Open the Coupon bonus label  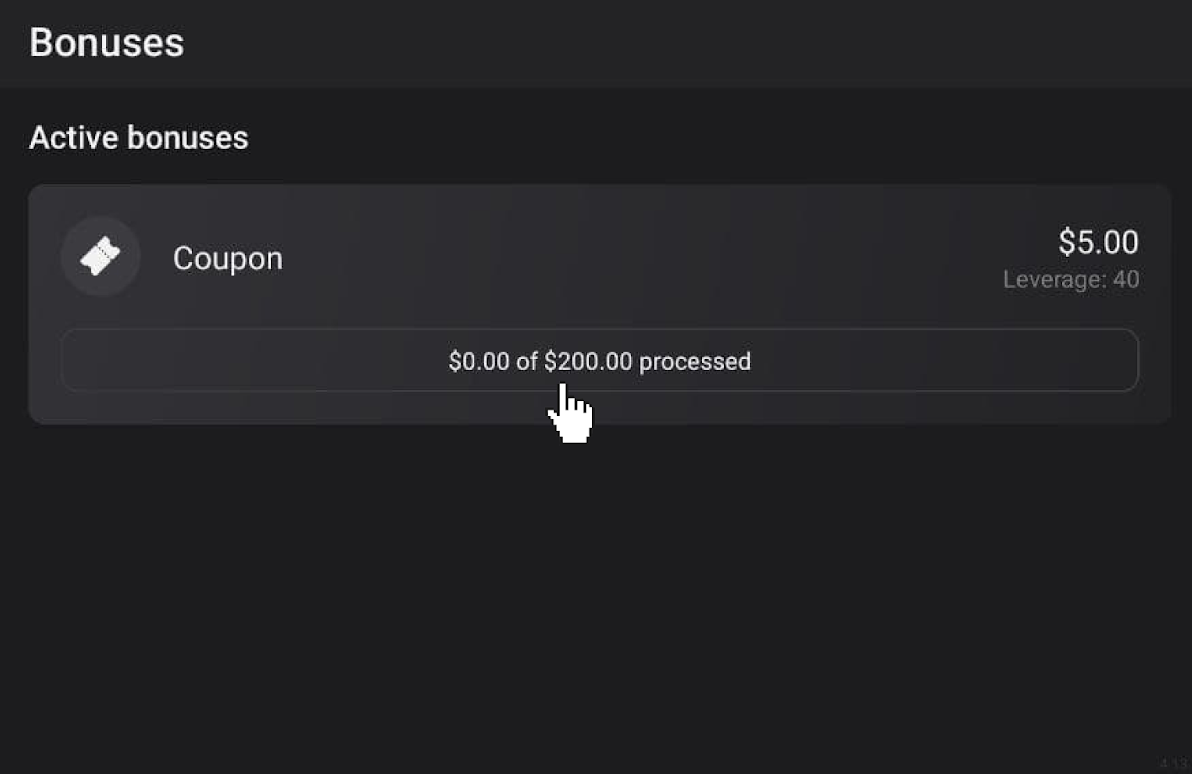(228, 259)
